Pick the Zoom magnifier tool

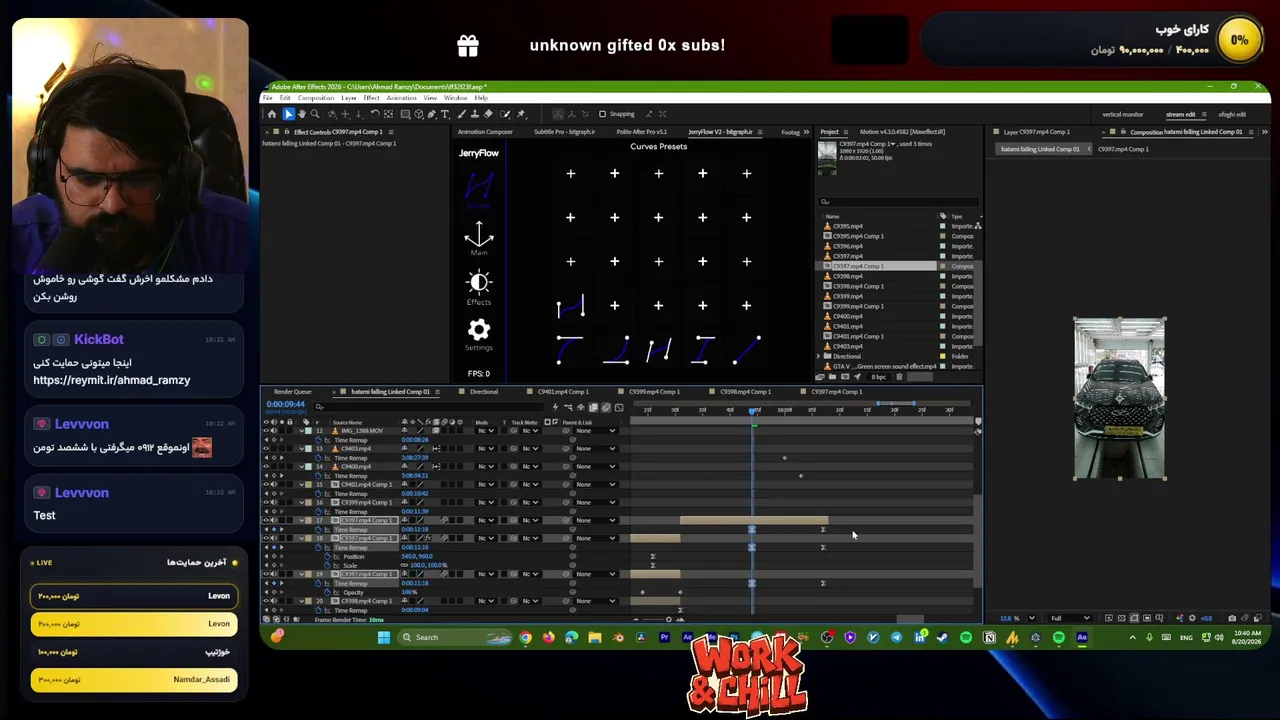pos(315,114)
